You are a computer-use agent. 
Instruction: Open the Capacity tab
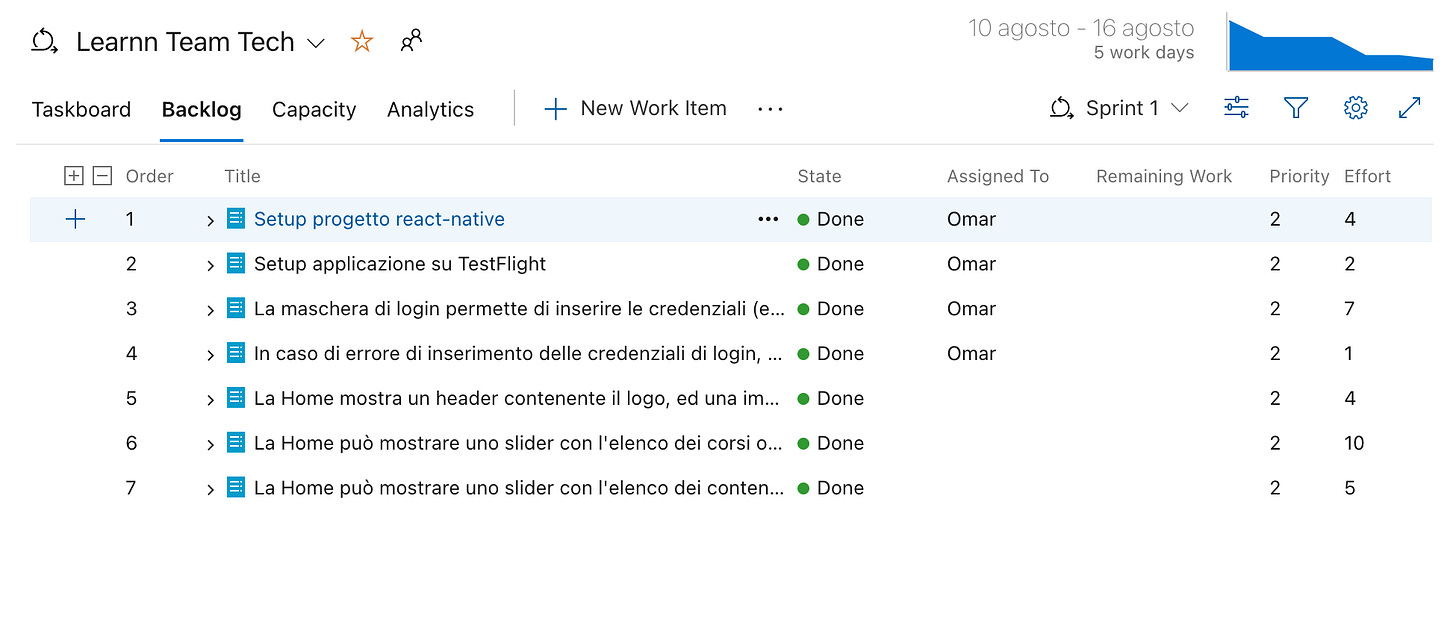point(314,109)
